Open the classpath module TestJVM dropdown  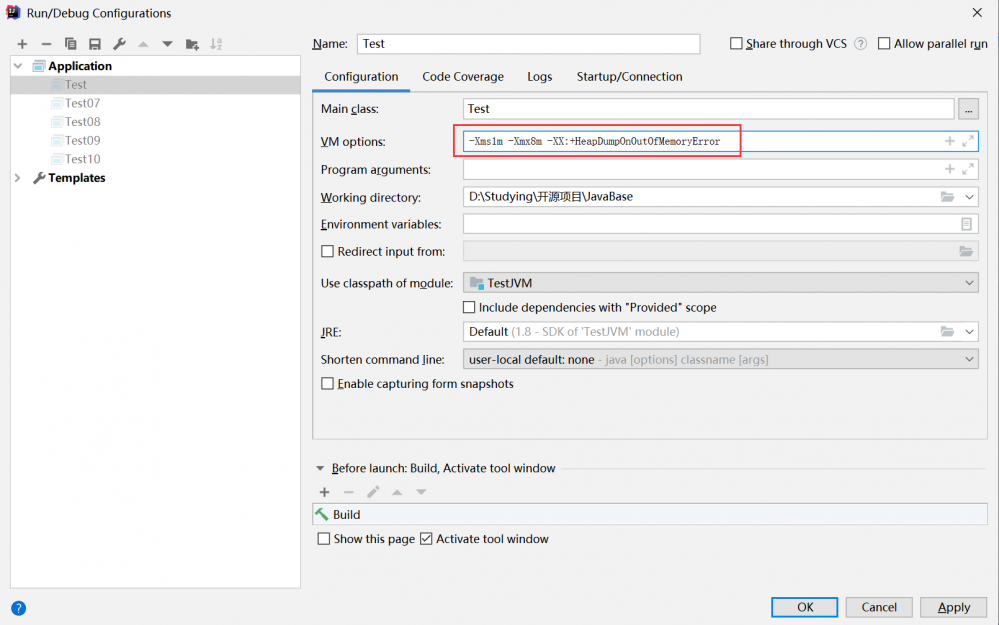coord(720,284)
